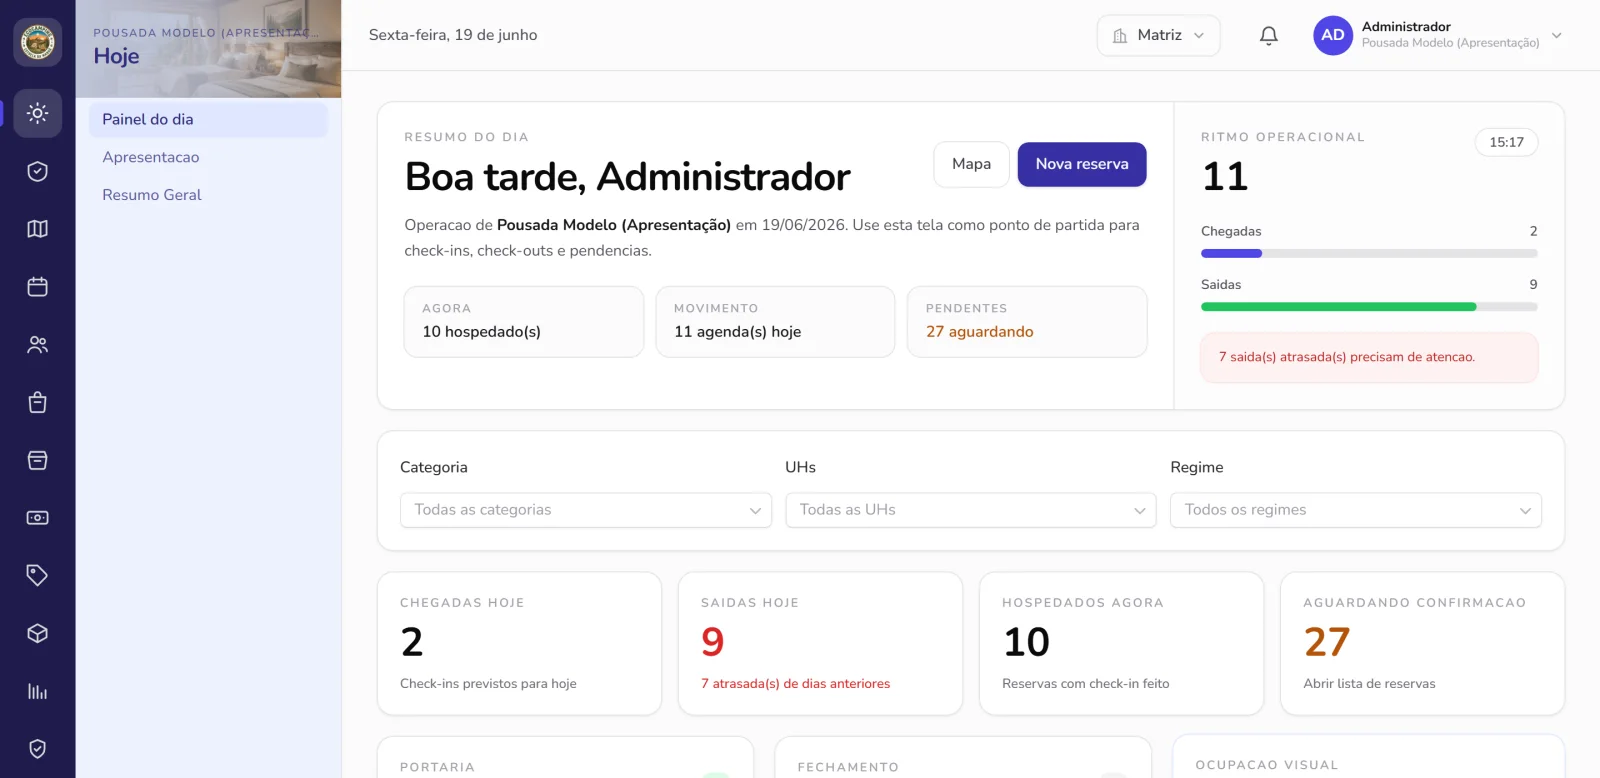The height and width of the screenshot is (778, 1600).
Task: Open the map sidebar icon
Action: (38, 229)
